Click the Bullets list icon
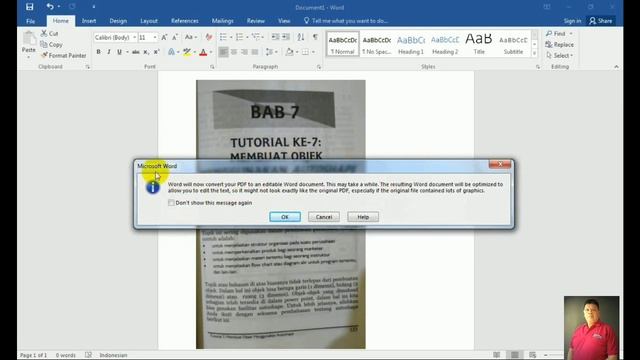The image size is (640, 360). click(223, 37)
